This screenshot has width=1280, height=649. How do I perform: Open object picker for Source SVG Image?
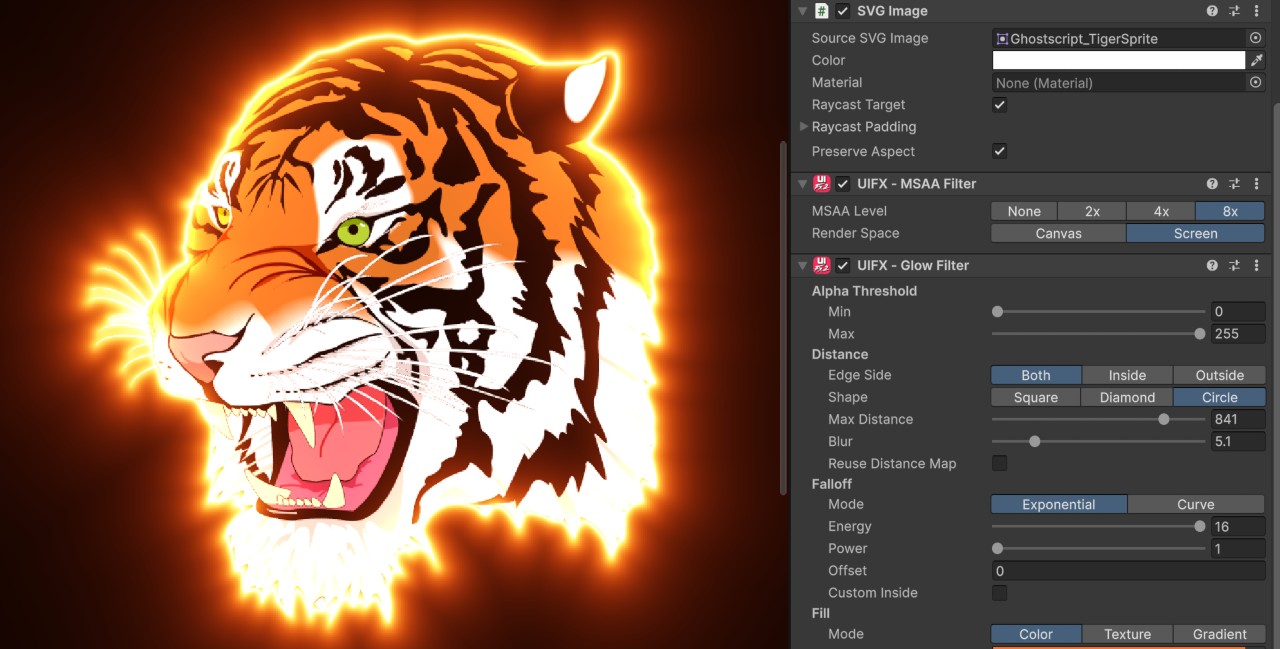(1256, 38)
